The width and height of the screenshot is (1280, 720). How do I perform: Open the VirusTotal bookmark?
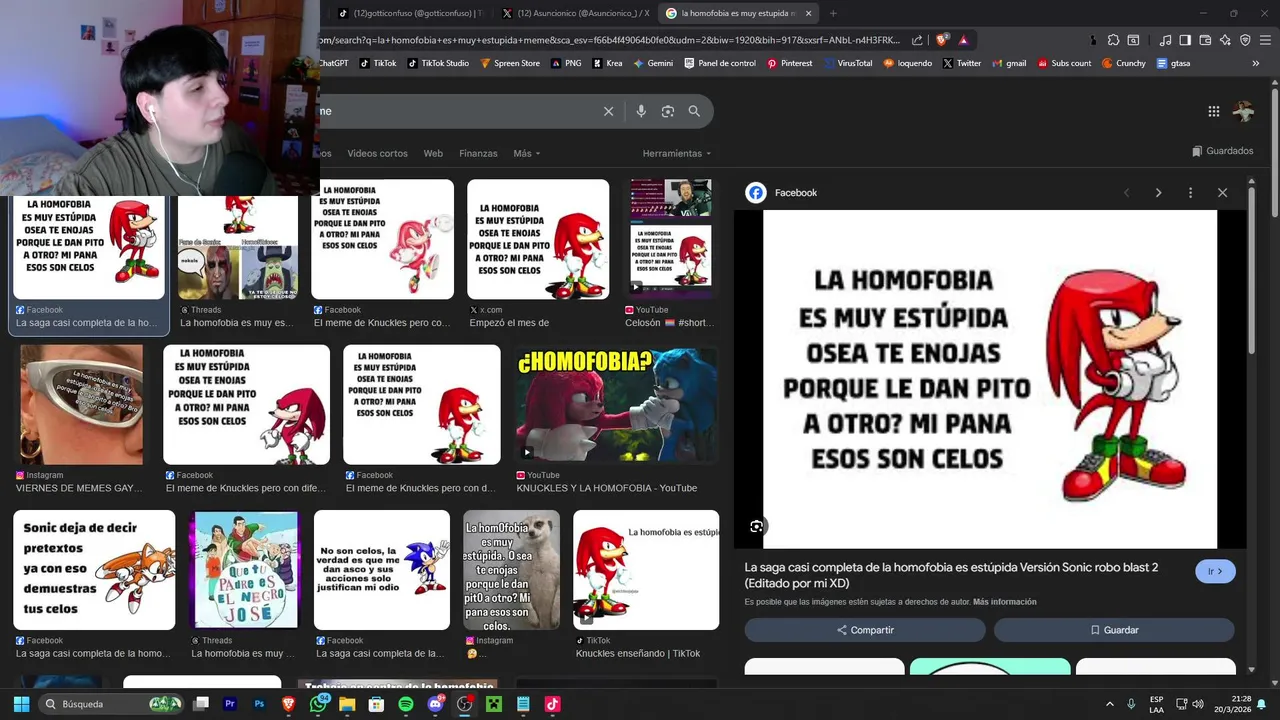pos(847,63)
